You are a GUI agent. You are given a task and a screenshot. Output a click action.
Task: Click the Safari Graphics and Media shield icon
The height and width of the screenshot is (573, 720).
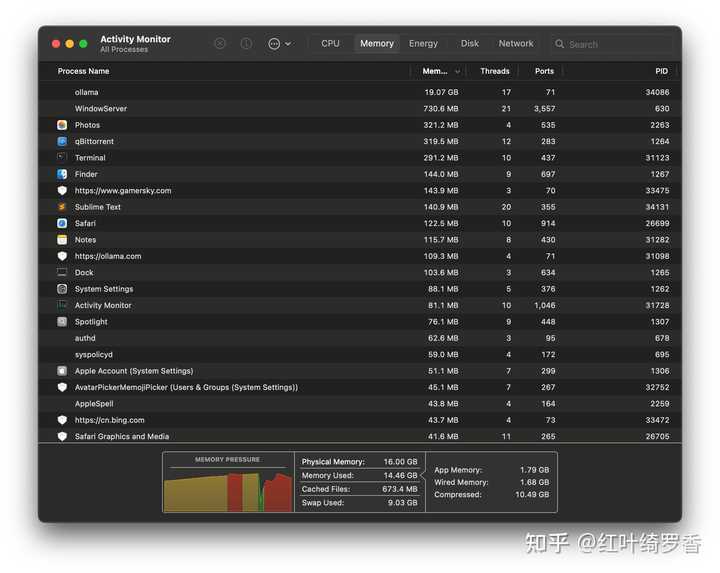pyautogui.click(x=62, y=437)
